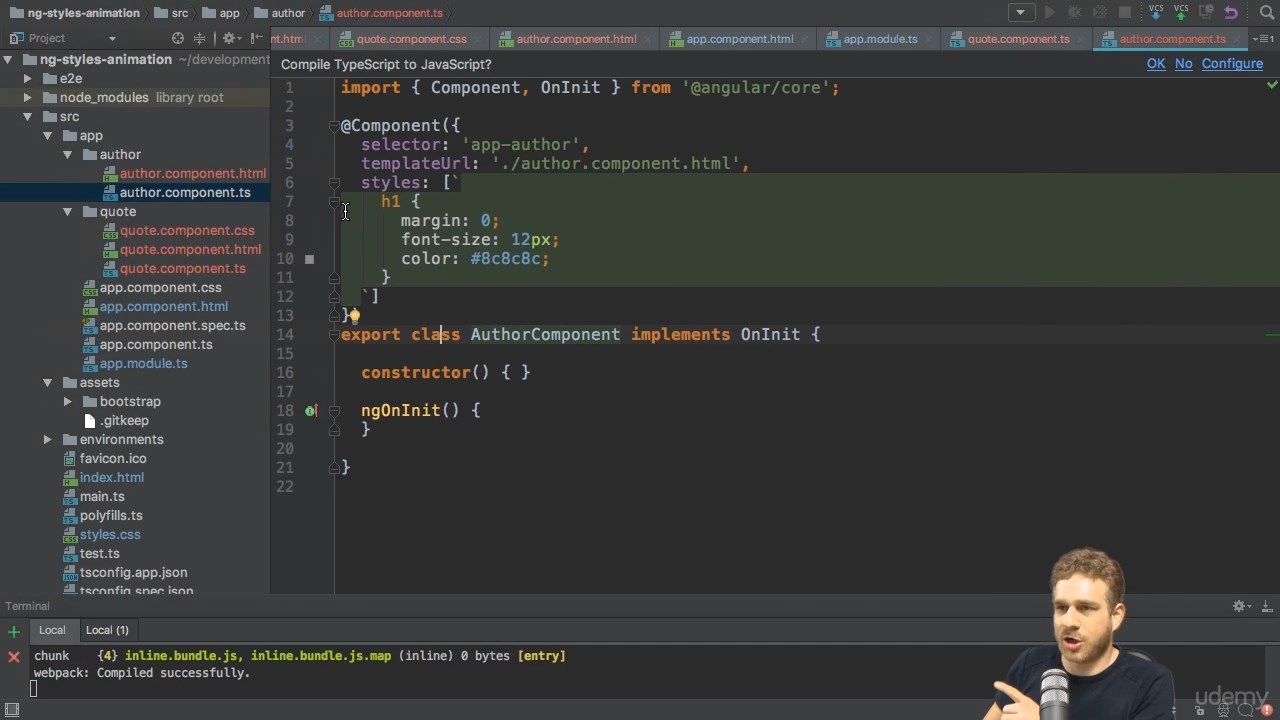Collapse the author folder
The height and width of the screenshot is (720, 1280).
(x=68, y=155)
